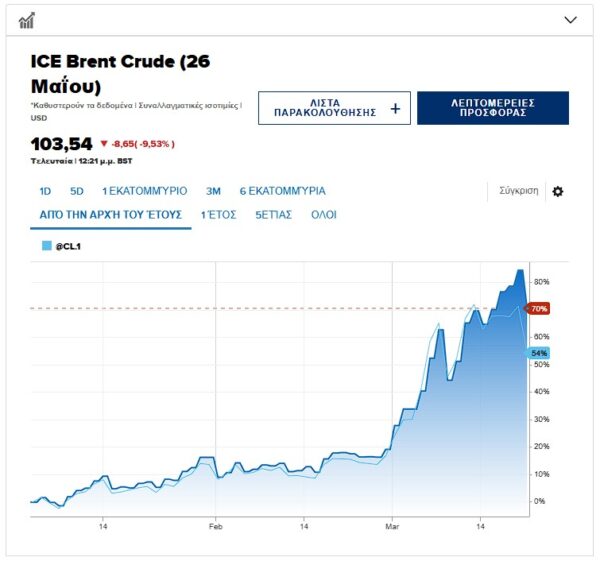
Task: Show the 3M chart range
Action: click(x=213, y=191)
